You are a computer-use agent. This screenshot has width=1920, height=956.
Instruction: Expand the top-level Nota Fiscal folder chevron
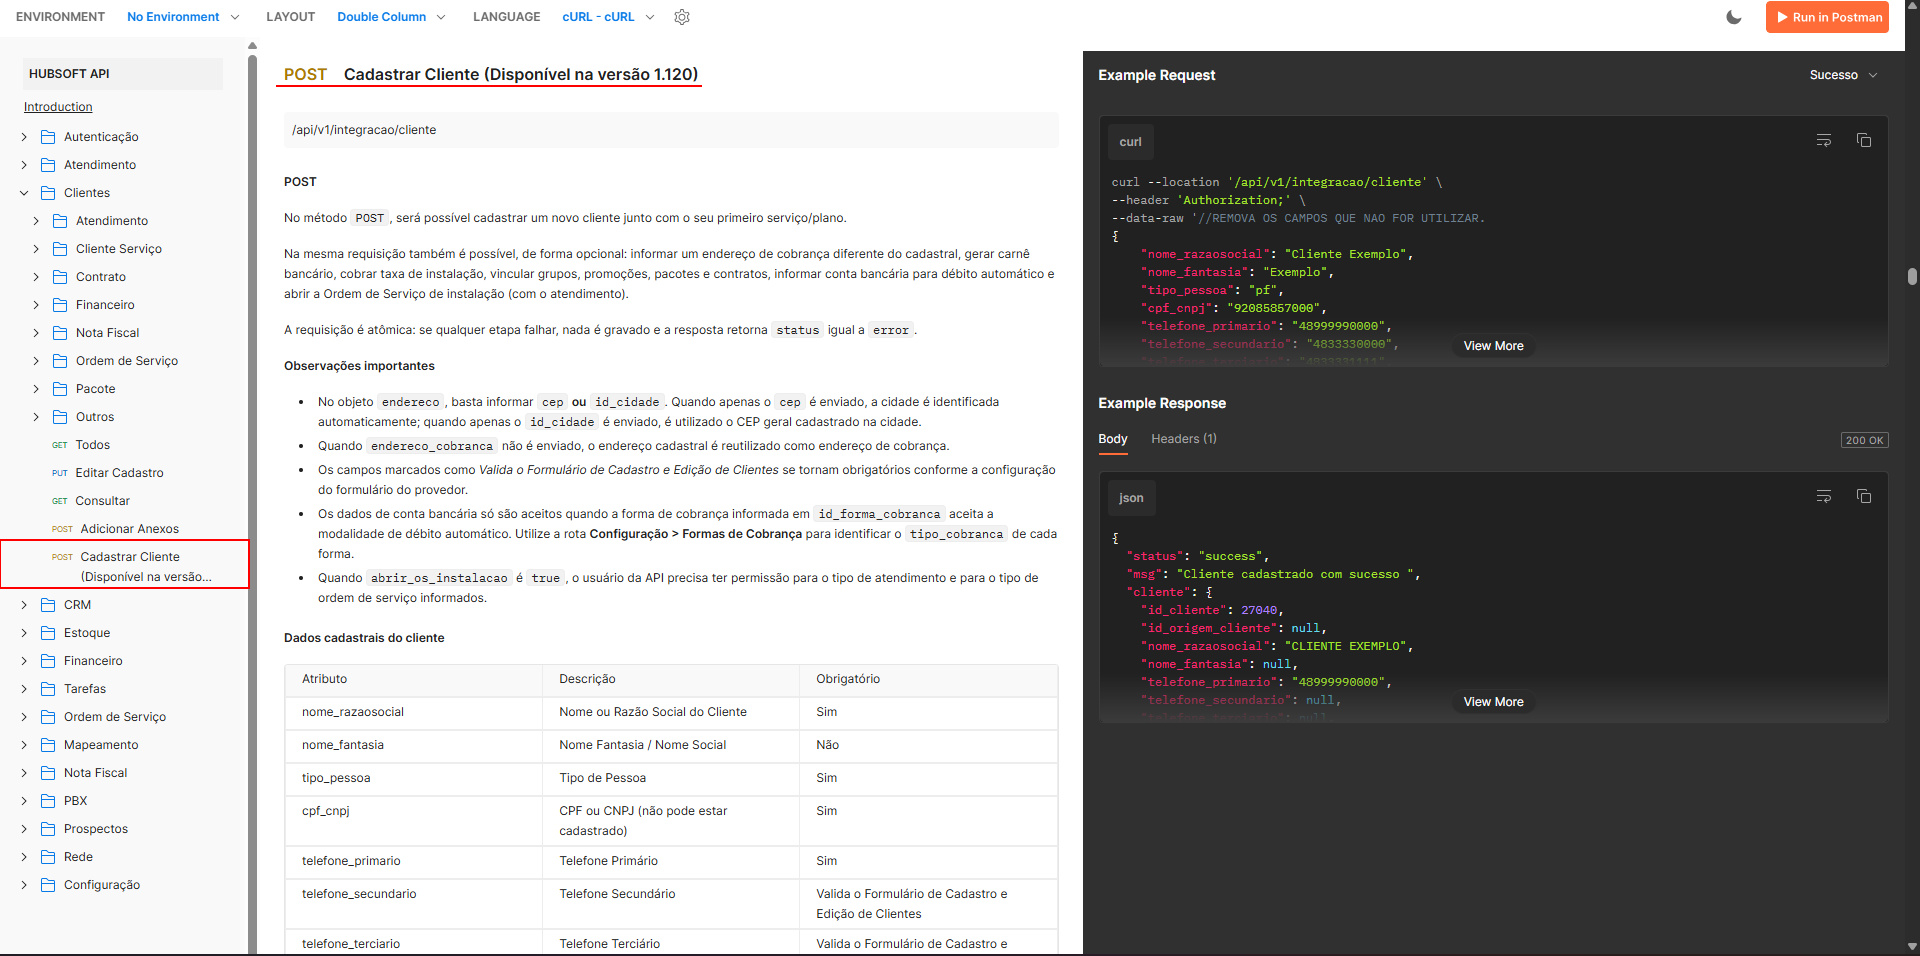(x=24, y=773)
